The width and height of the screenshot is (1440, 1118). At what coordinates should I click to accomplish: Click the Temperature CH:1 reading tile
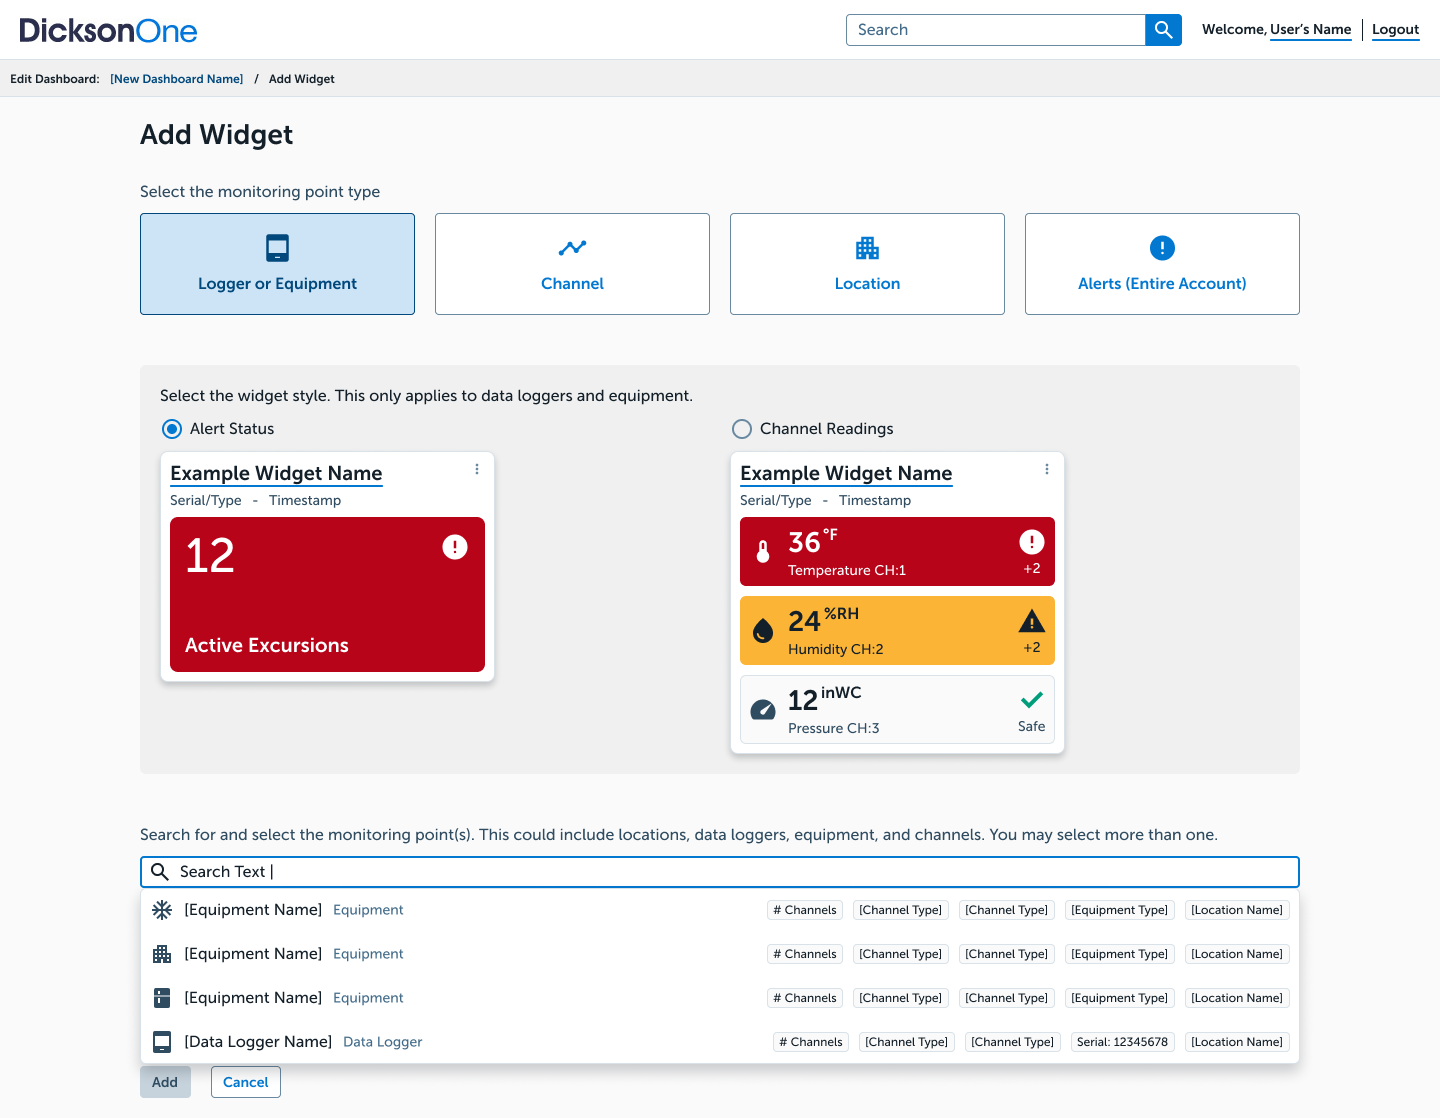897,551
